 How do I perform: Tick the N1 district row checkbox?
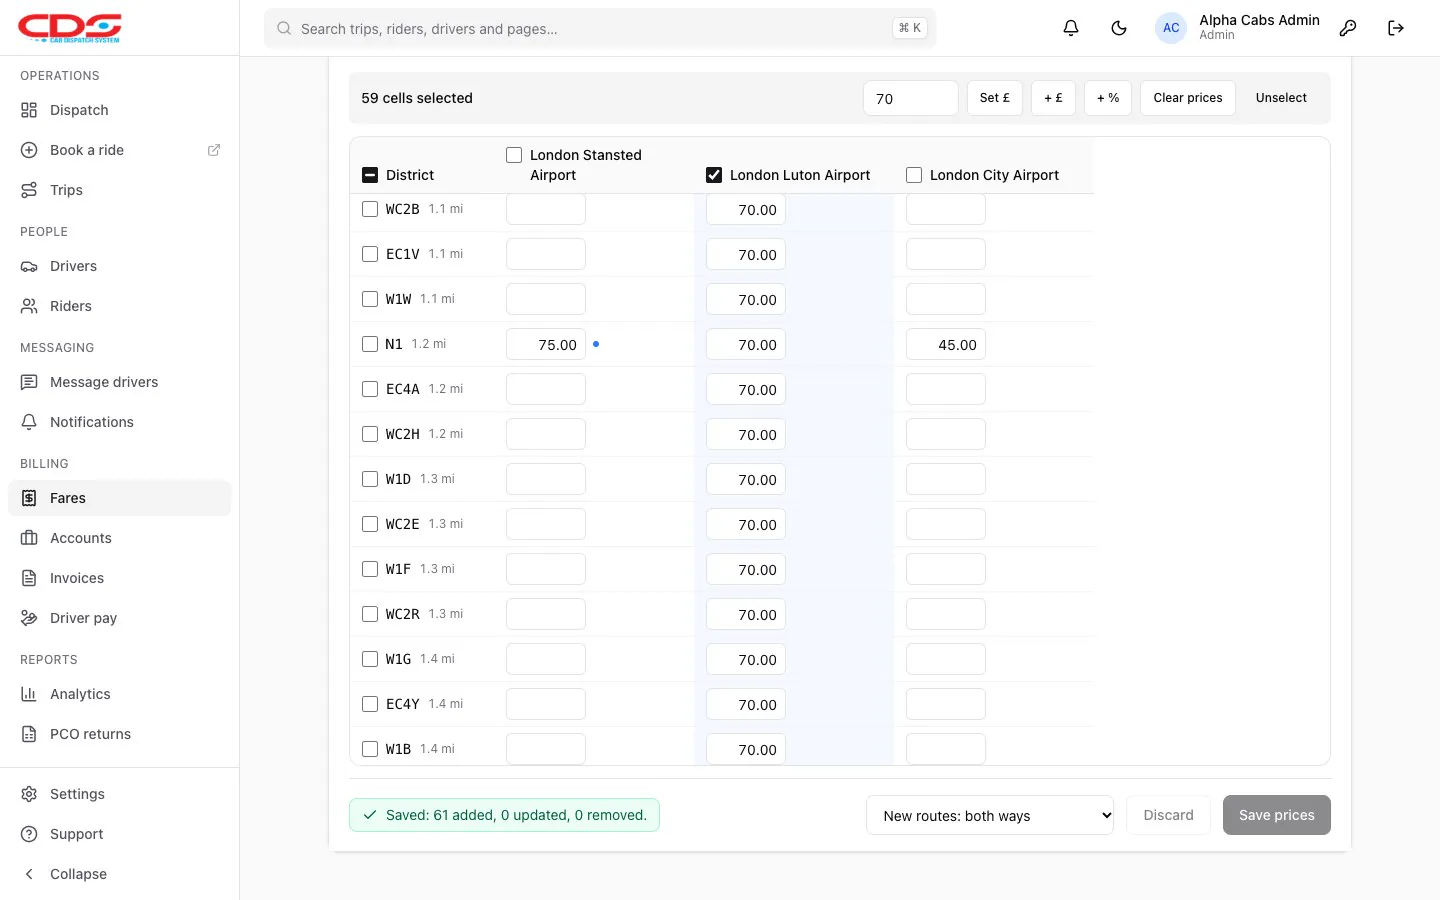tap(370, 344)
